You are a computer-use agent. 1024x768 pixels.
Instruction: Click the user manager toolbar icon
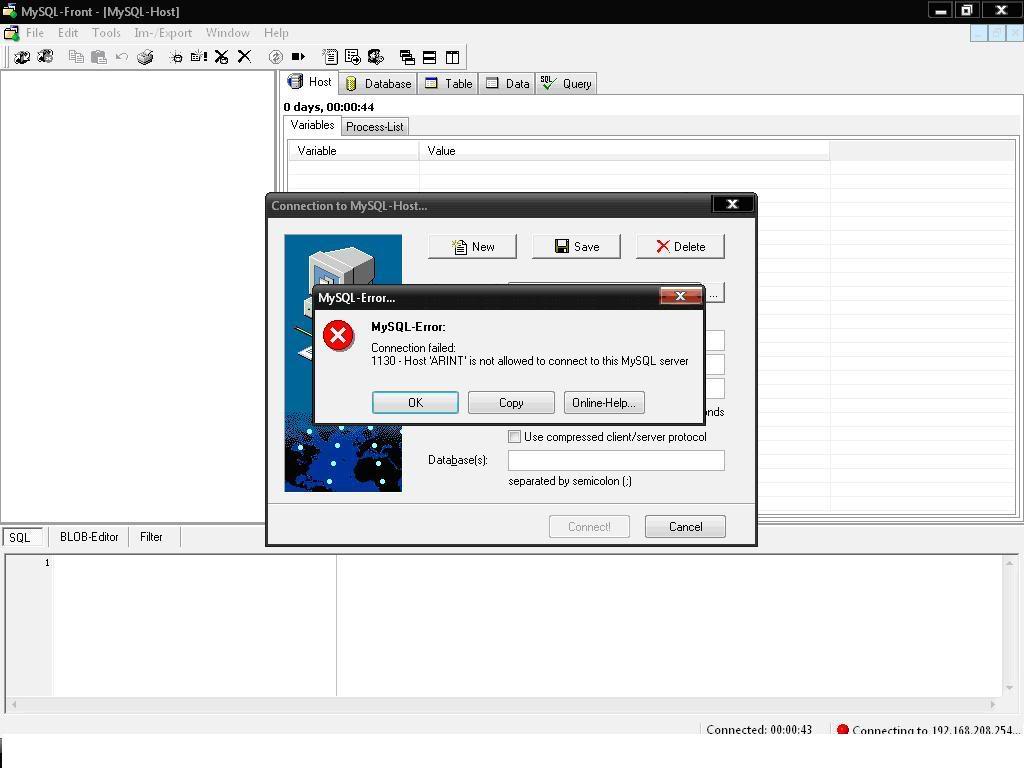[x=376, y=57]
